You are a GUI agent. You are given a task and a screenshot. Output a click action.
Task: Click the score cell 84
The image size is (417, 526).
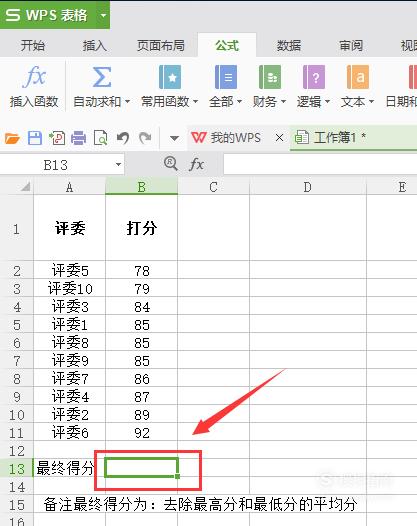click(x=142, y=306)
